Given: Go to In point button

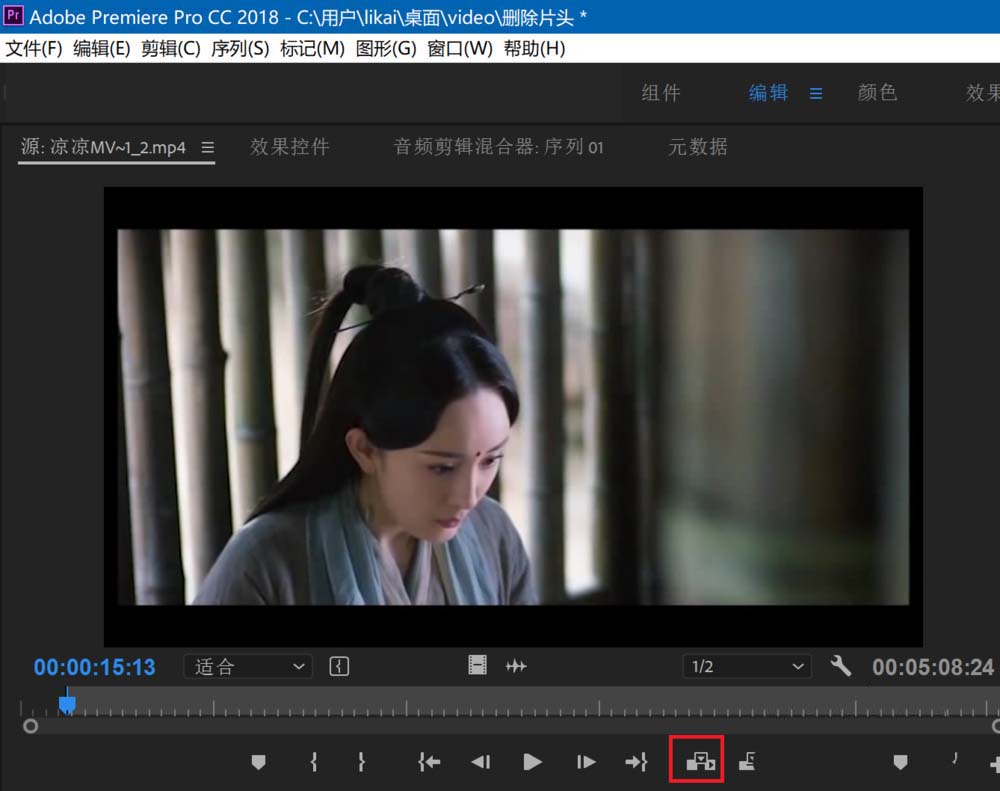Looking at the screenshot, I should (429, 762).
